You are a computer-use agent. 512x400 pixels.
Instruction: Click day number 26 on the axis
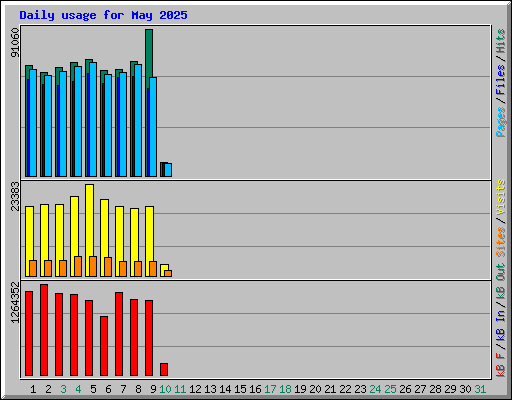click(405, 389)
